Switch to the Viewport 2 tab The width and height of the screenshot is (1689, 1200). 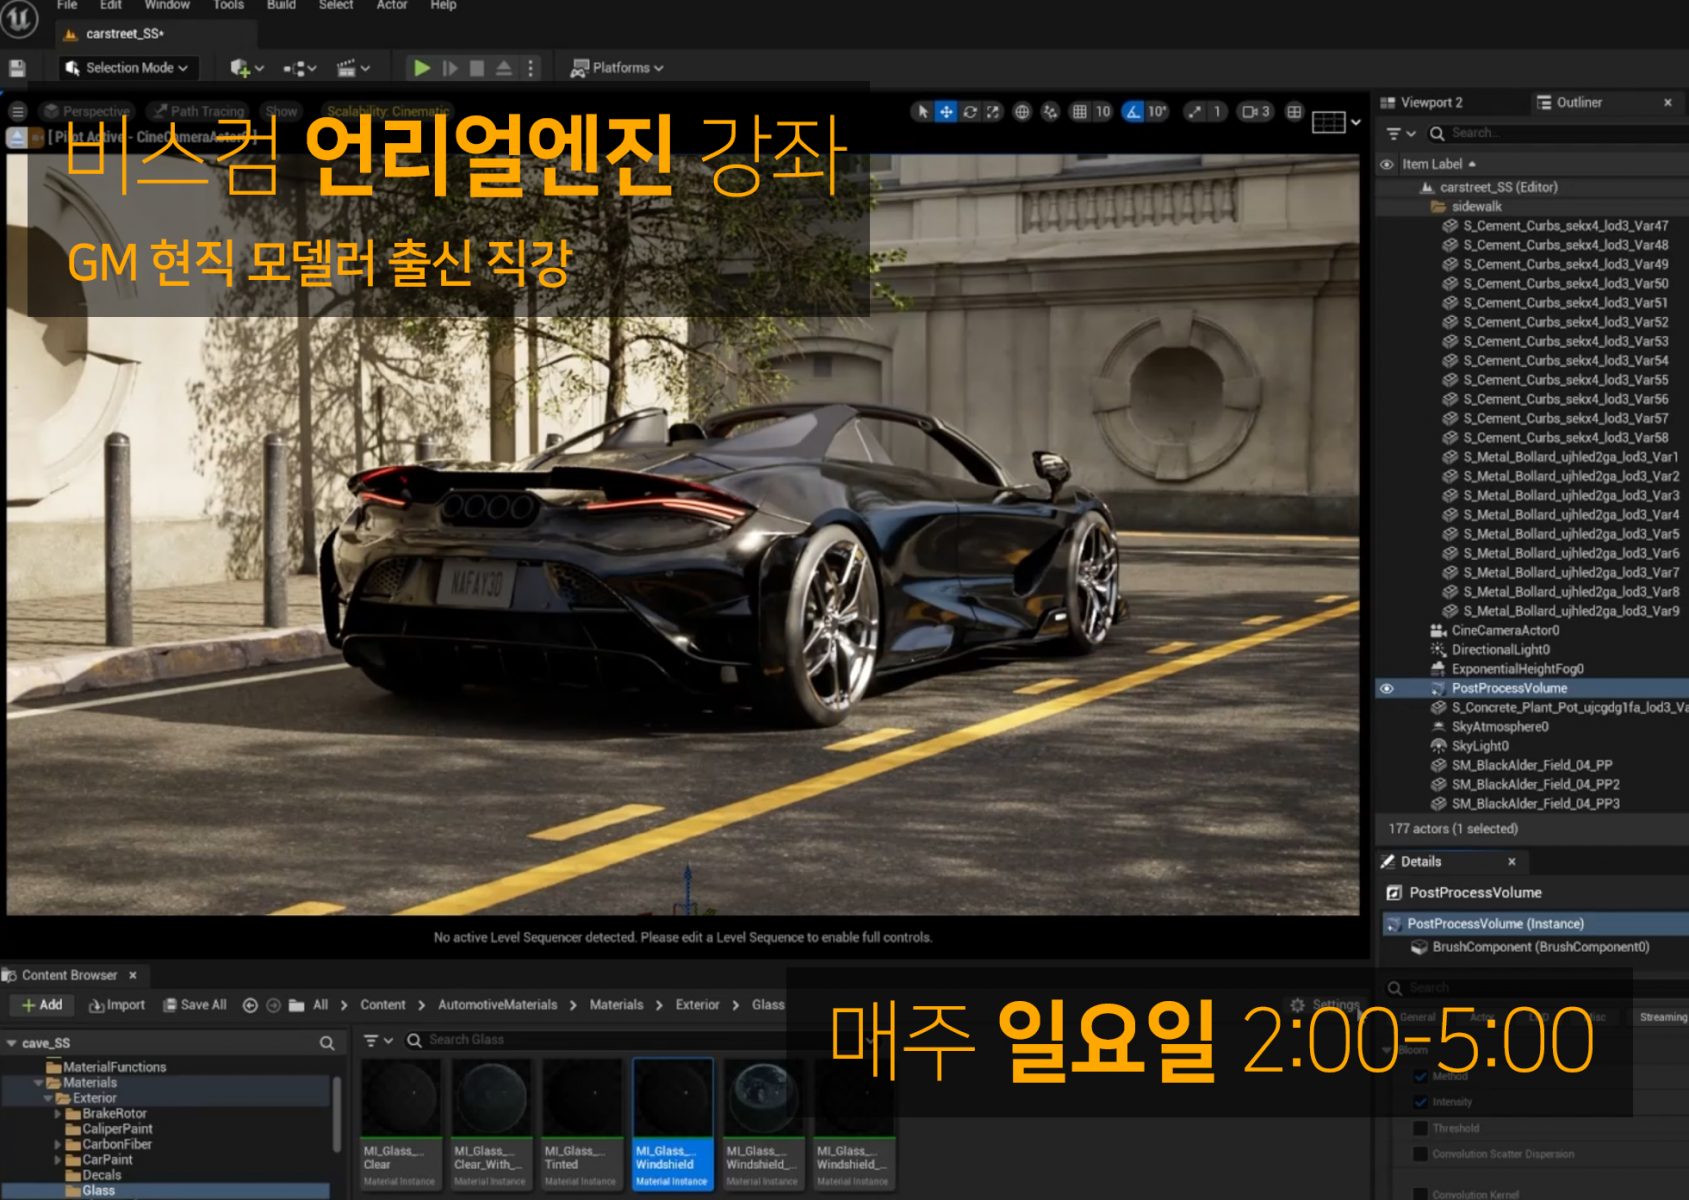click(1430, 103)
